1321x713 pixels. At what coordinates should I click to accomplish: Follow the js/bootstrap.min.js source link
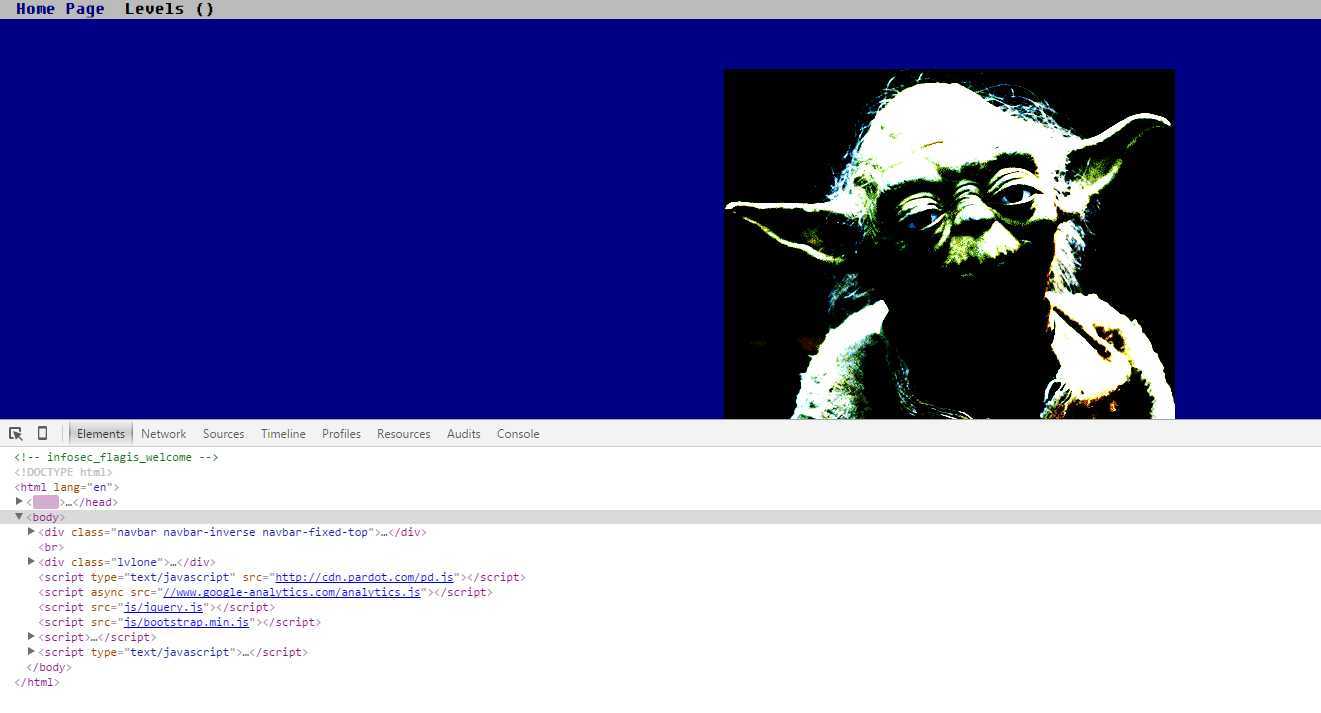[x=186, y=622]
